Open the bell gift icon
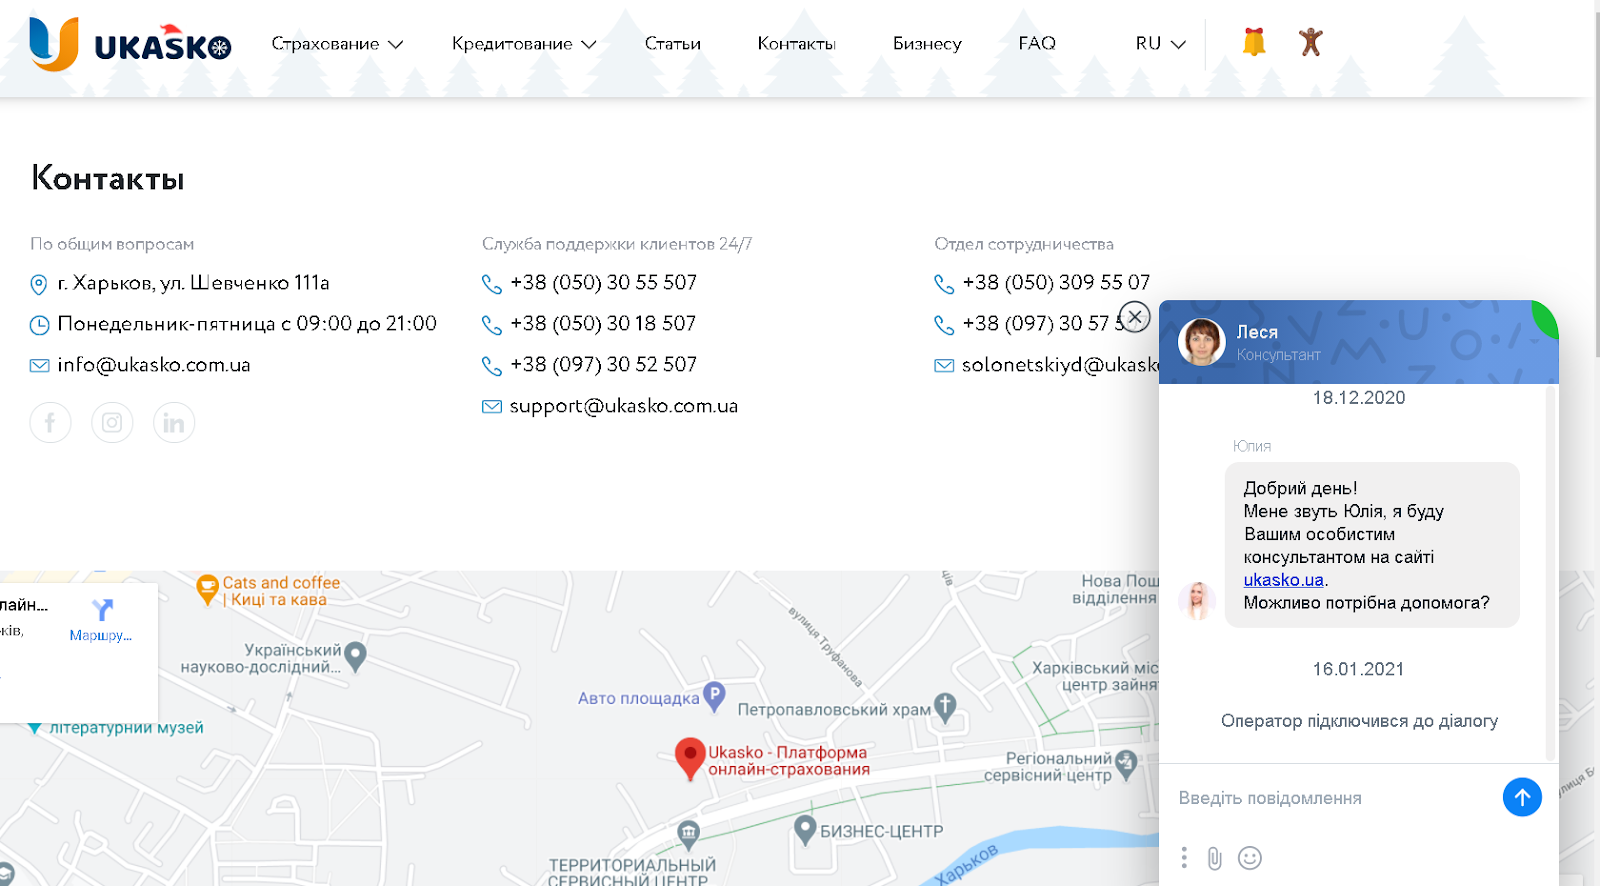The width and height of the screenshot is (1600, 886). click(x=1254, y=42)
